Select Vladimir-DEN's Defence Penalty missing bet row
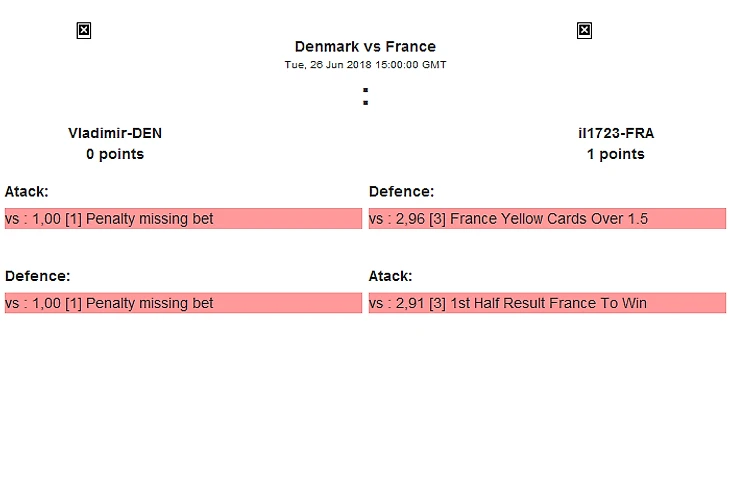 (x=183, y=303)
